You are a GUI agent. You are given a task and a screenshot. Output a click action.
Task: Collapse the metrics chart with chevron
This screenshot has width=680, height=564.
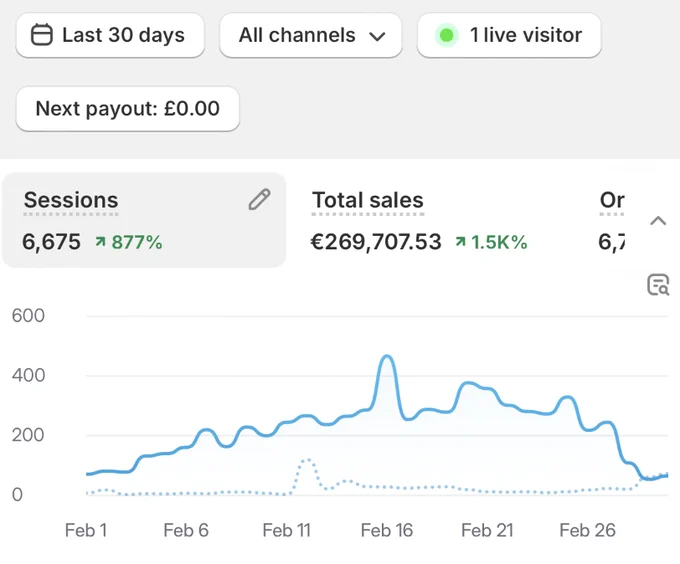(658, 221)
